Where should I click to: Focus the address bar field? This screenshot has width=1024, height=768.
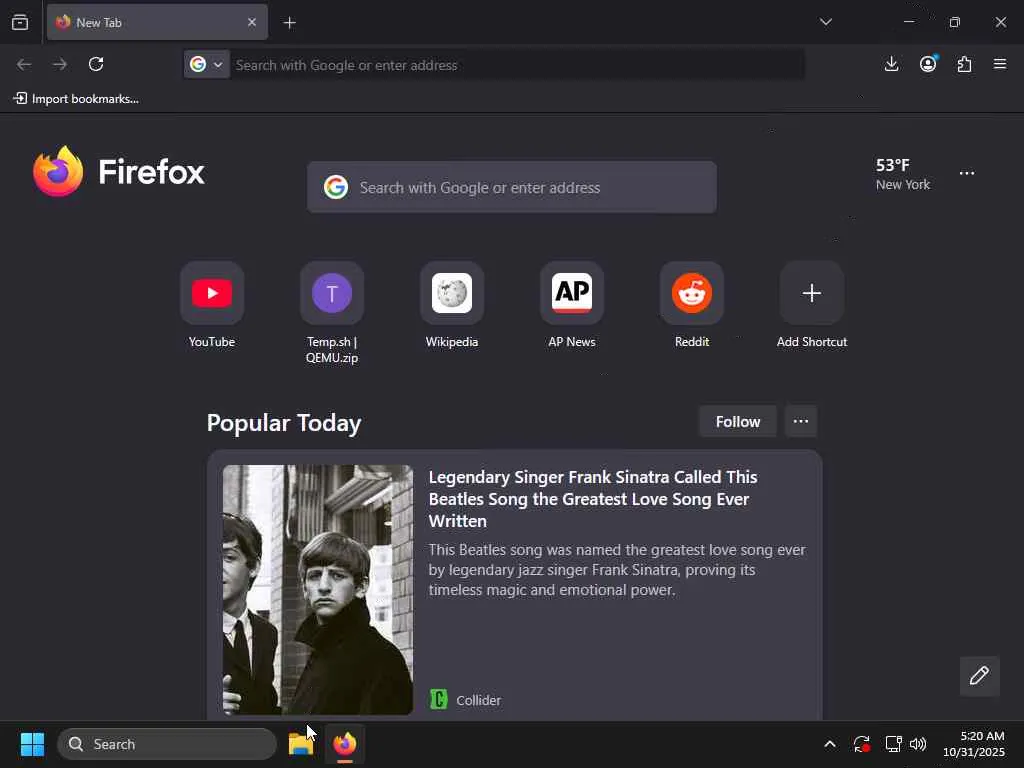[516, 65]
